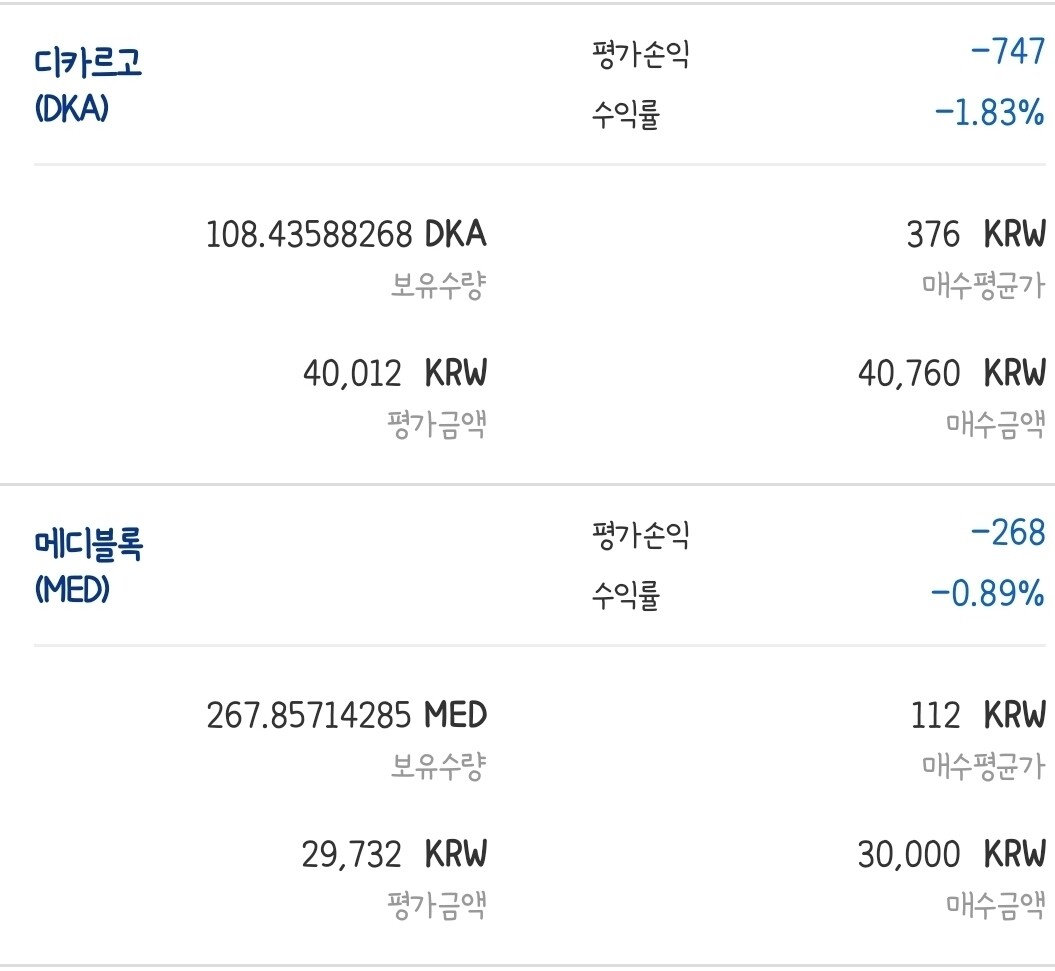
Task: Tap the (DKA) ticker symbol
Action: (71, 109)
